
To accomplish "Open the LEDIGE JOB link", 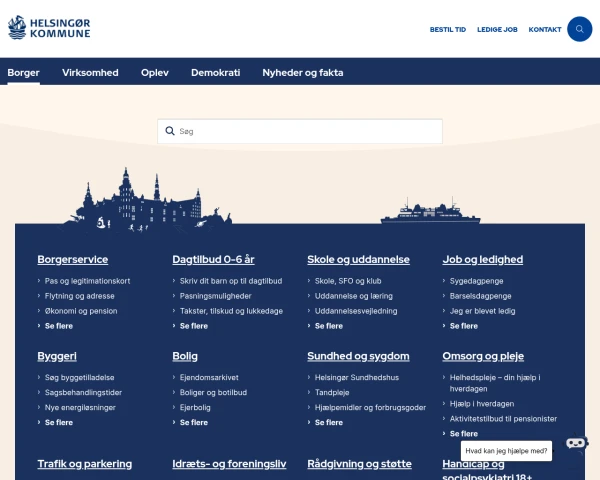I will coord(497,29).
